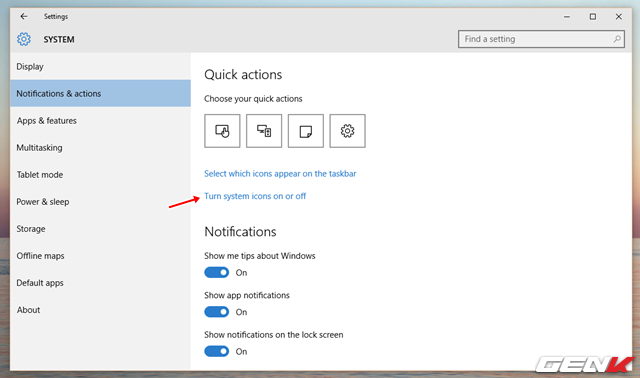Maximize the Settings window
This screenshot has height=378, width=640.
click(593, 16)
